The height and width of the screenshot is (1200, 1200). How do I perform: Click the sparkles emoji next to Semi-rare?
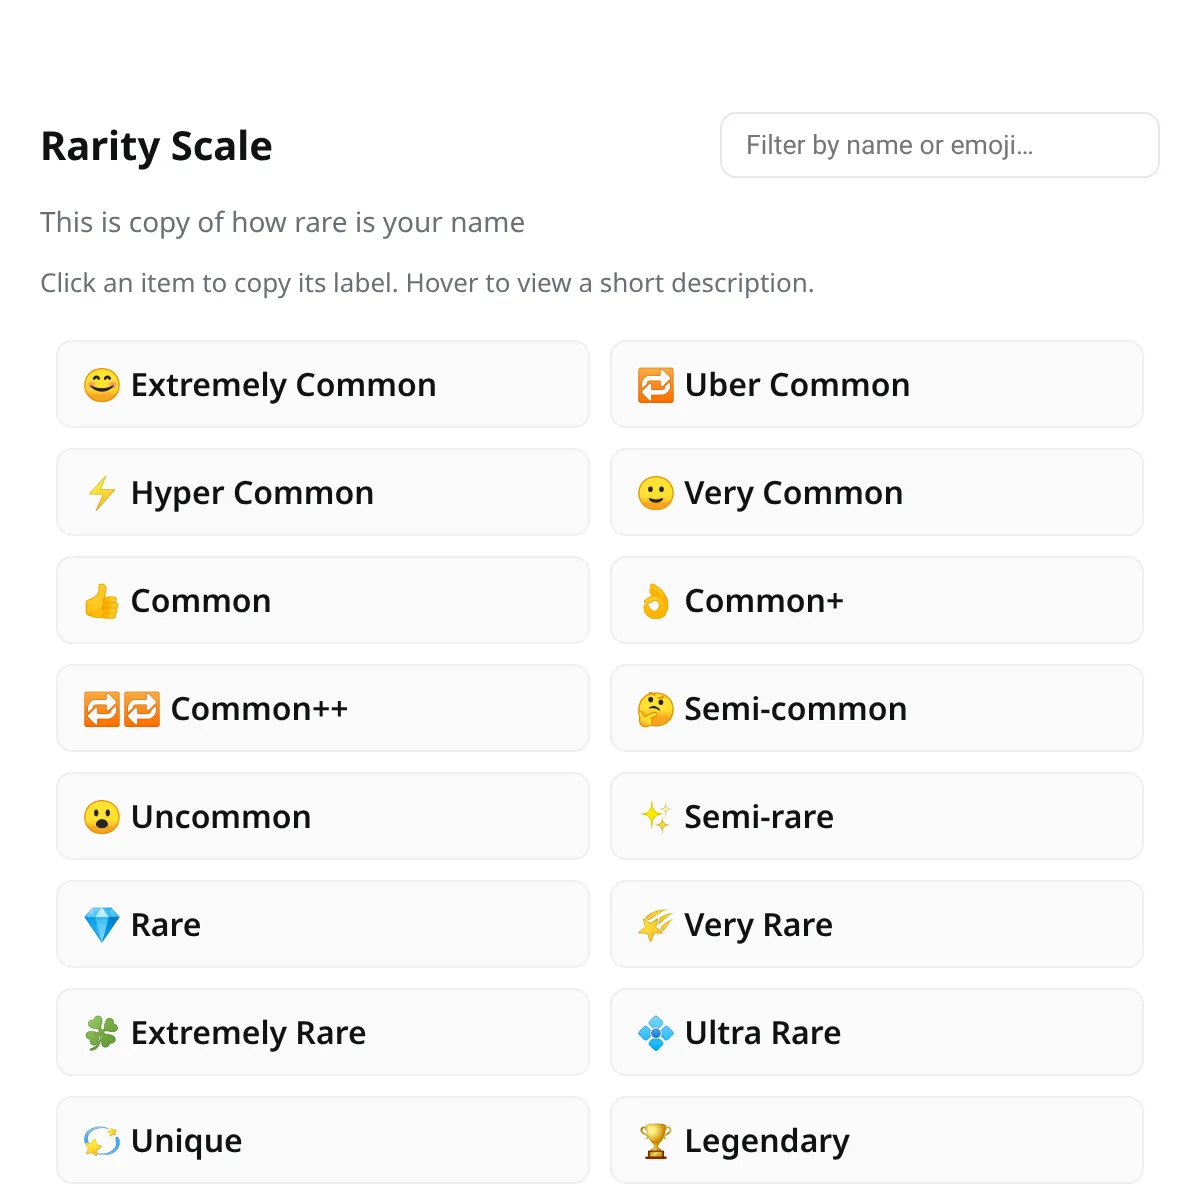tap(655, 816)
